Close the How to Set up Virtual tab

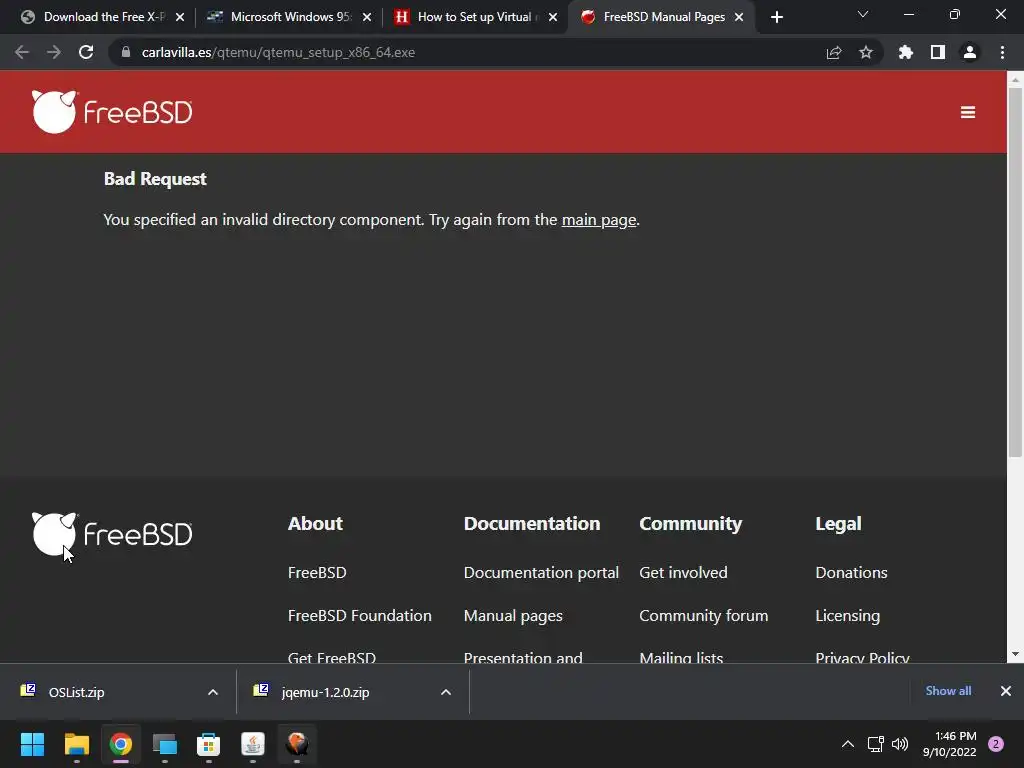click(552, 17)
